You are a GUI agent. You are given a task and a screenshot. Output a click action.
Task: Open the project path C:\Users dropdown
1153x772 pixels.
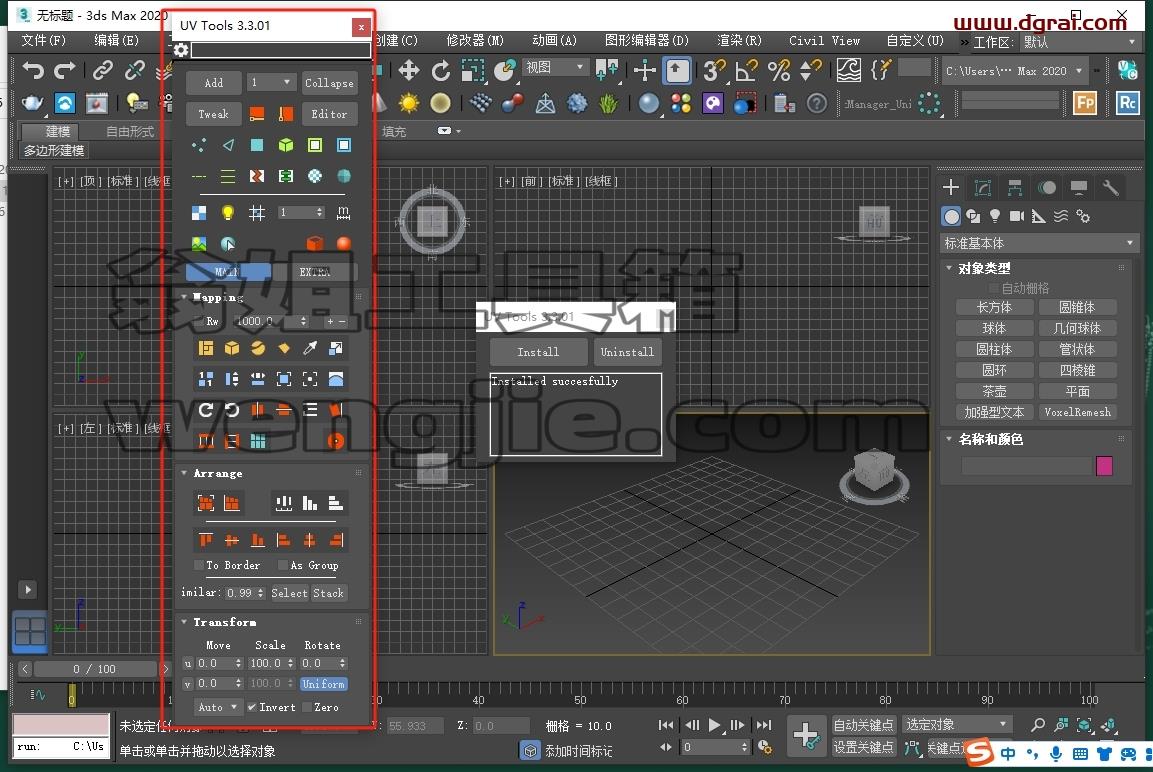point(1015,71)
